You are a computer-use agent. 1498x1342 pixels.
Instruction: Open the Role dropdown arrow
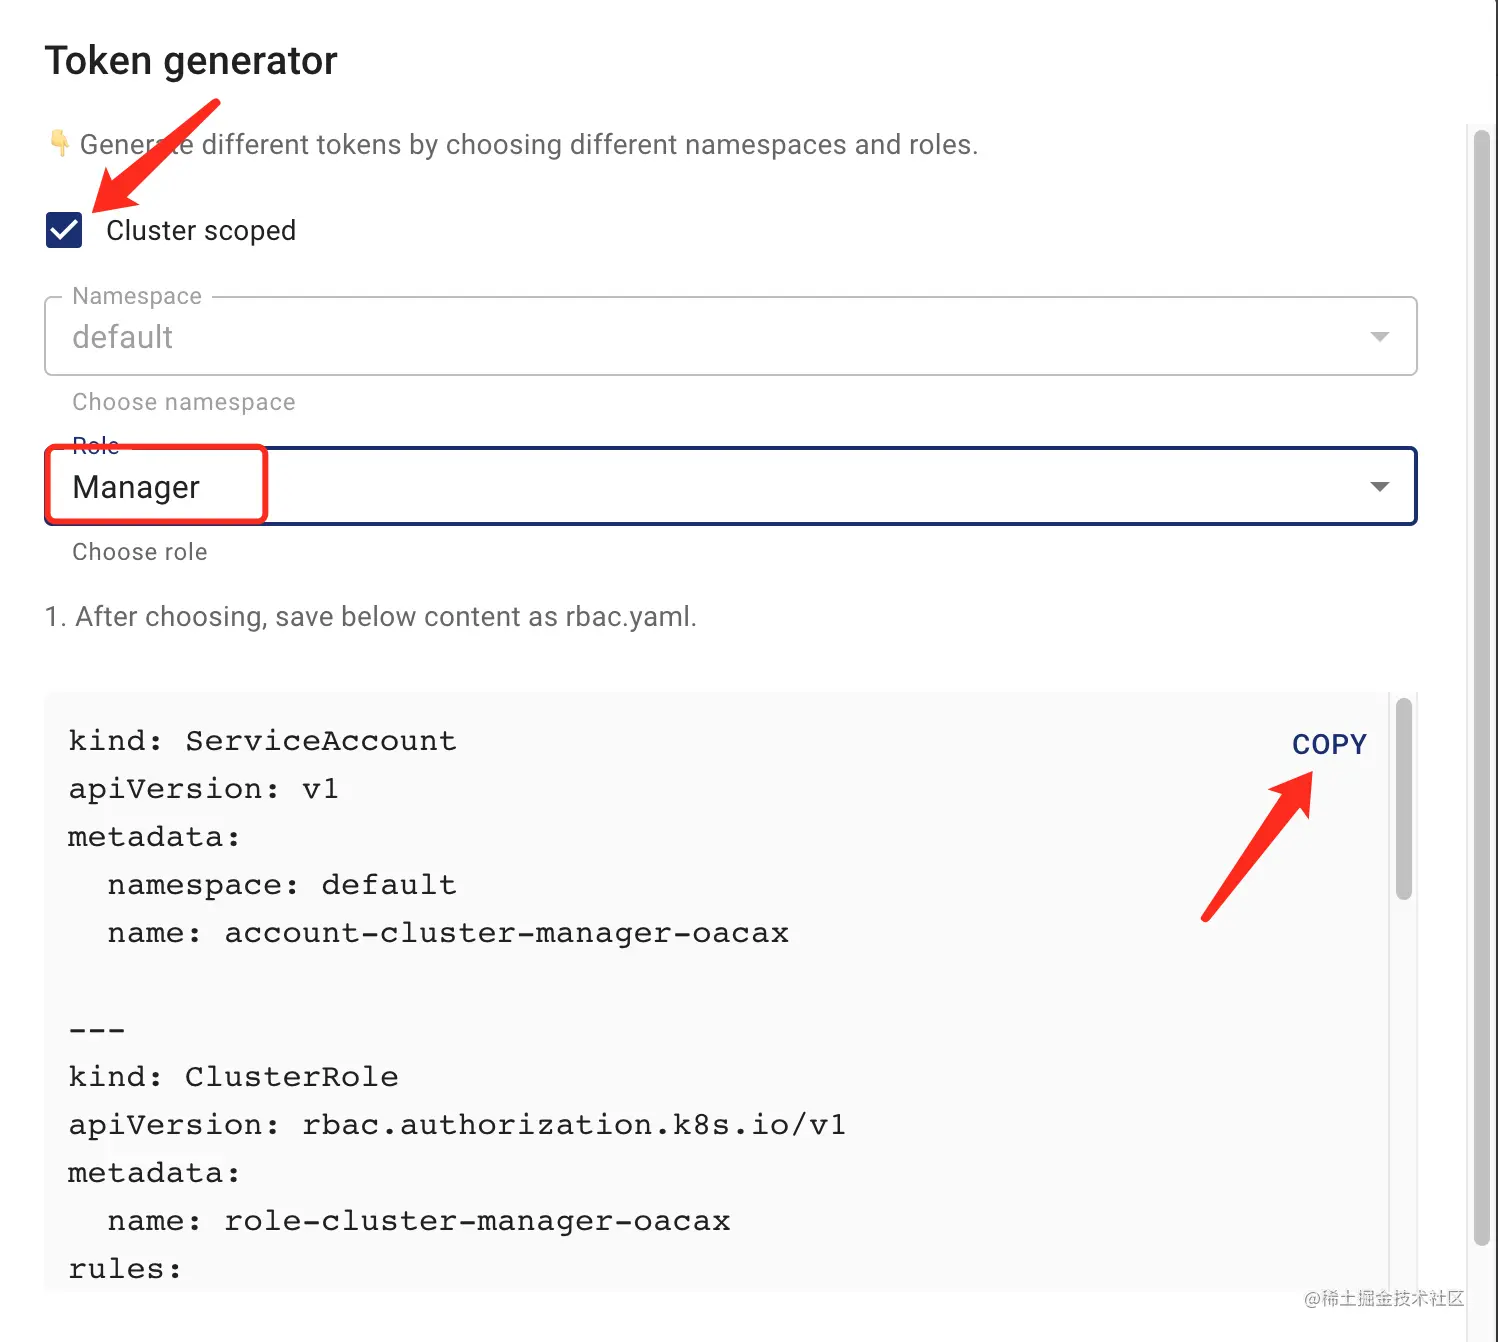1379,487
